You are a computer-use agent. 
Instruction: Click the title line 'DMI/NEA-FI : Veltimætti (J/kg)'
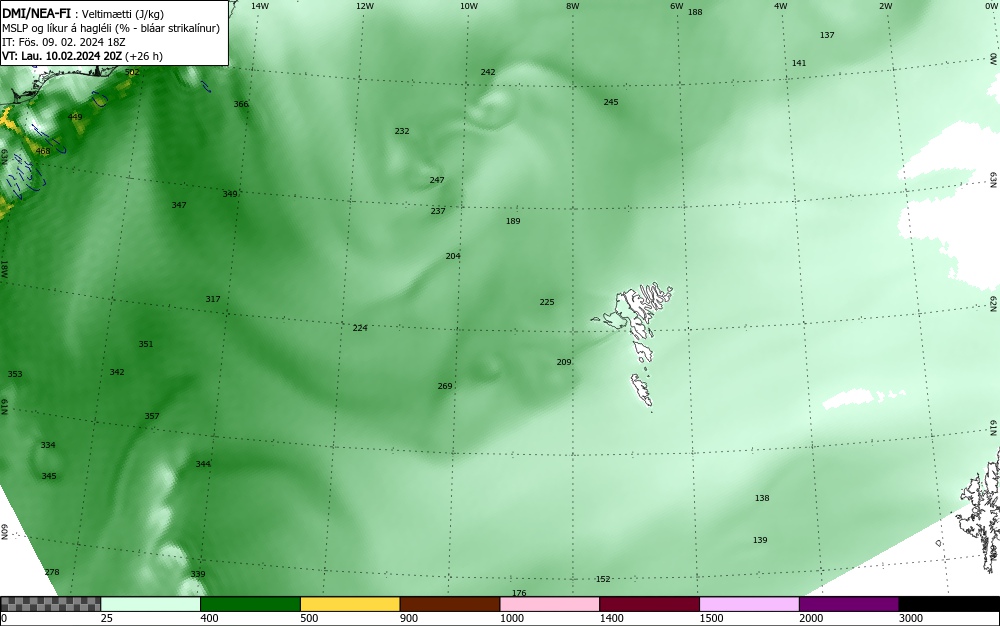[x=83, y=14]
